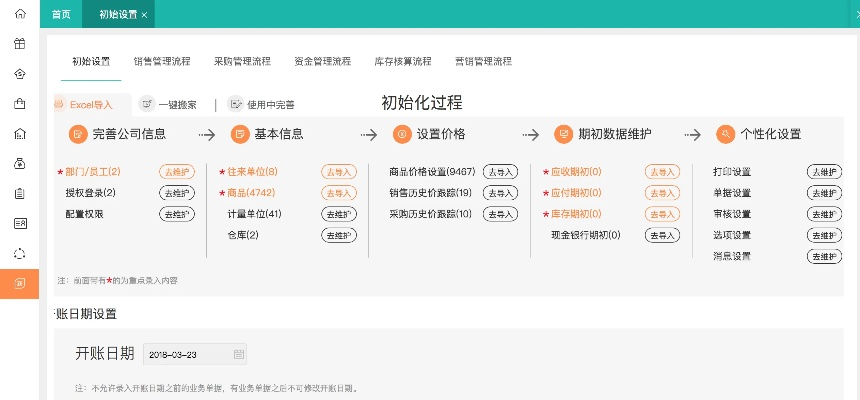Viewport: 860px width, 400px height.
Task: Open the 销售管理流程 tab
Action: [x=161, y=61]
